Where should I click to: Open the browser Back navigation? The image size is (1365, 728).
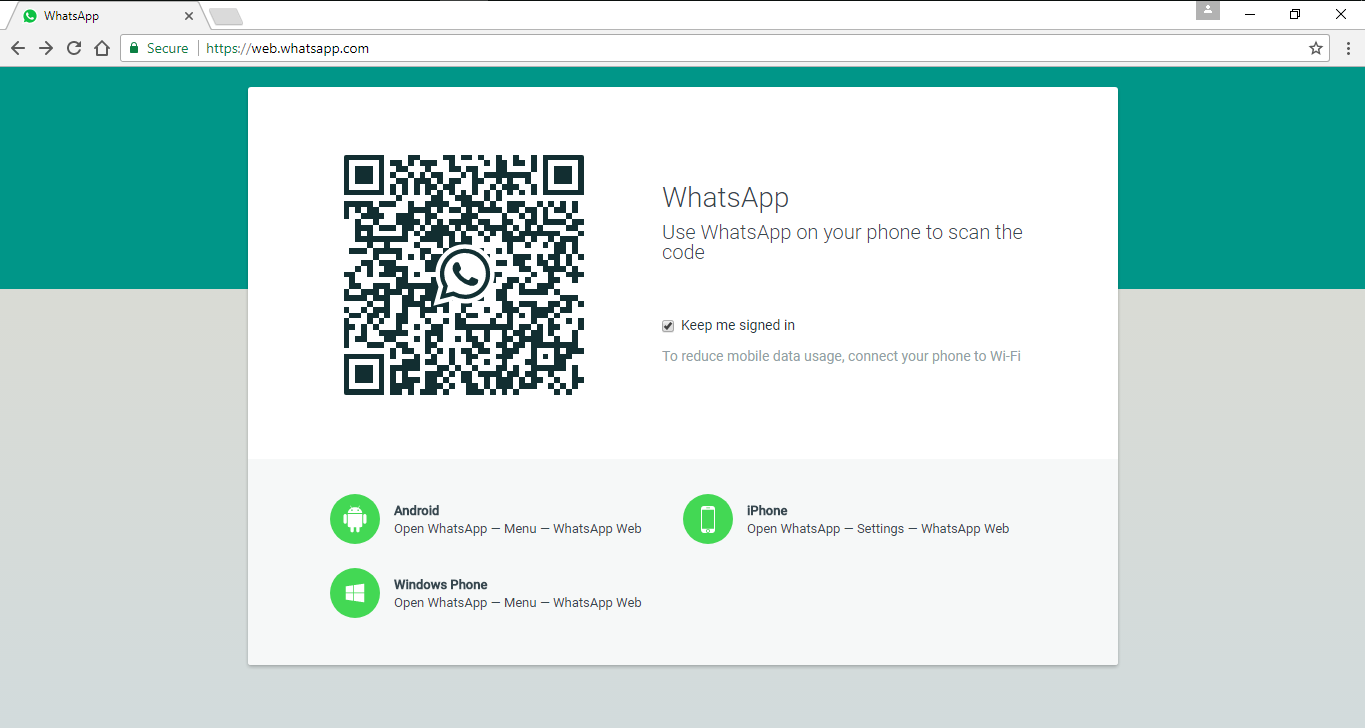[x=17, y=47]
